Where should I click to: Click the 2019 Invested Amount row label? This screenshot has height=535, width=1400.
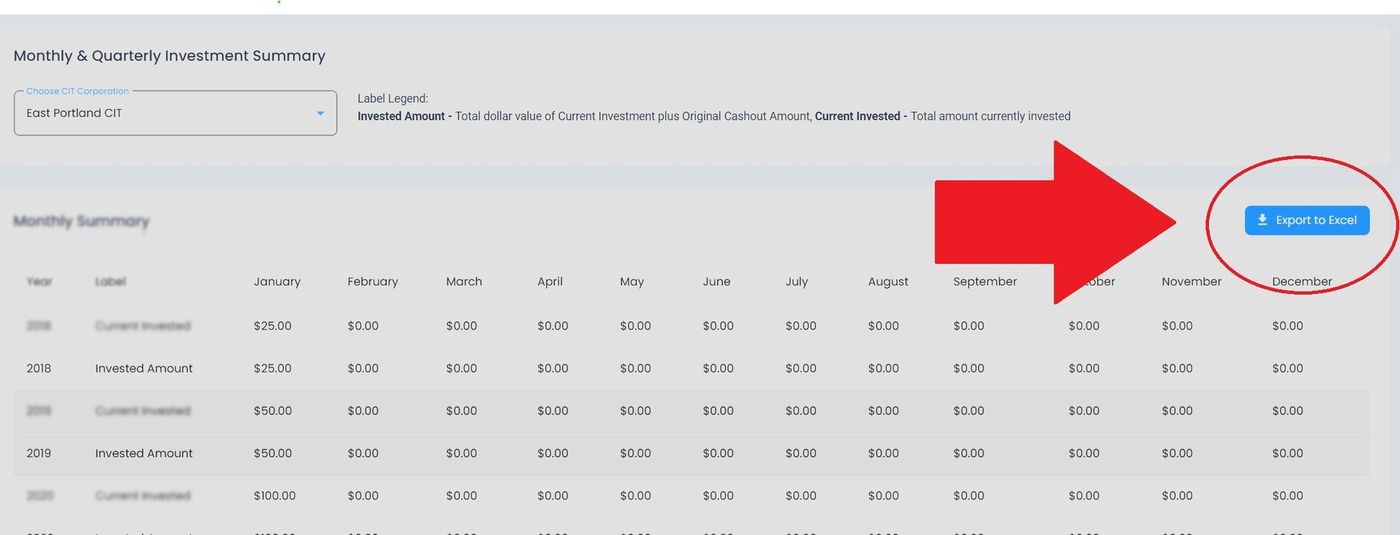(144, 454)
